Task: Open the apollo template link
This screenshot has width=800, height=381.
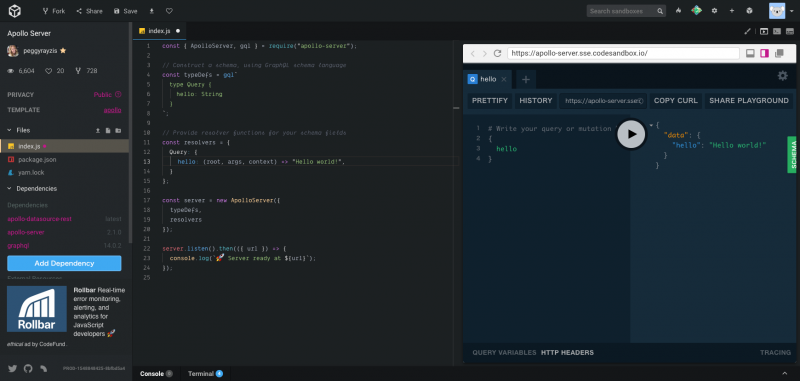Action: coord(112,110)
